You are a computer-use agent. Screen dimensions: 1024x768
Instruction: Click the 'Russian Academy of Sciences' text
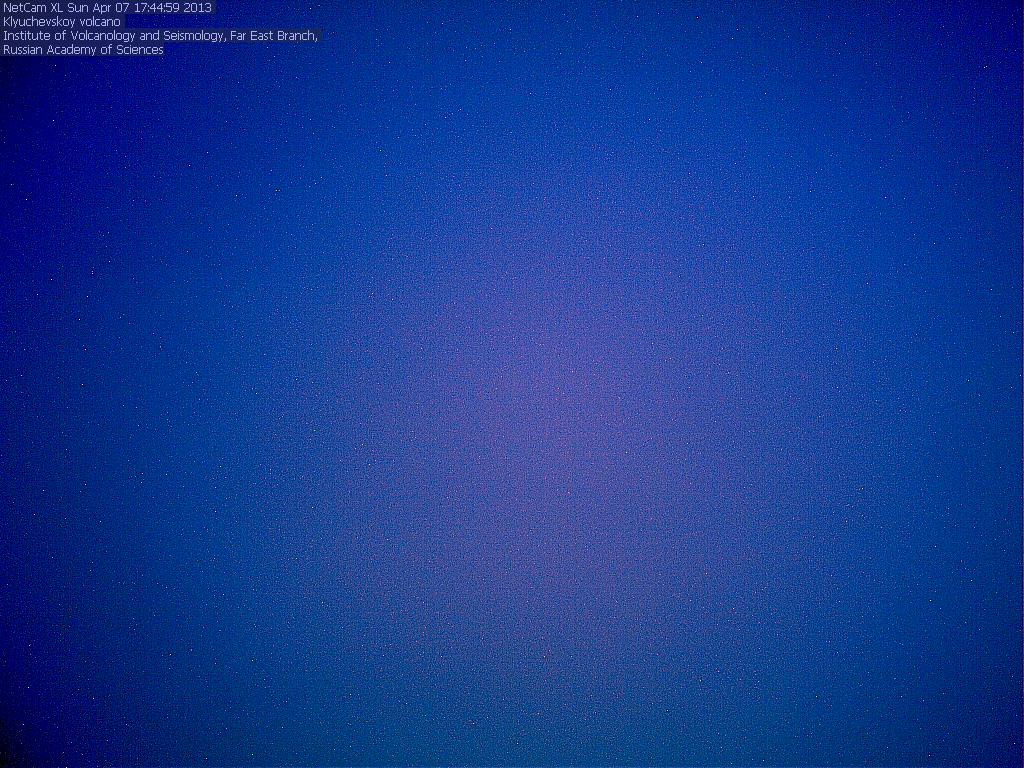(84, 50)
